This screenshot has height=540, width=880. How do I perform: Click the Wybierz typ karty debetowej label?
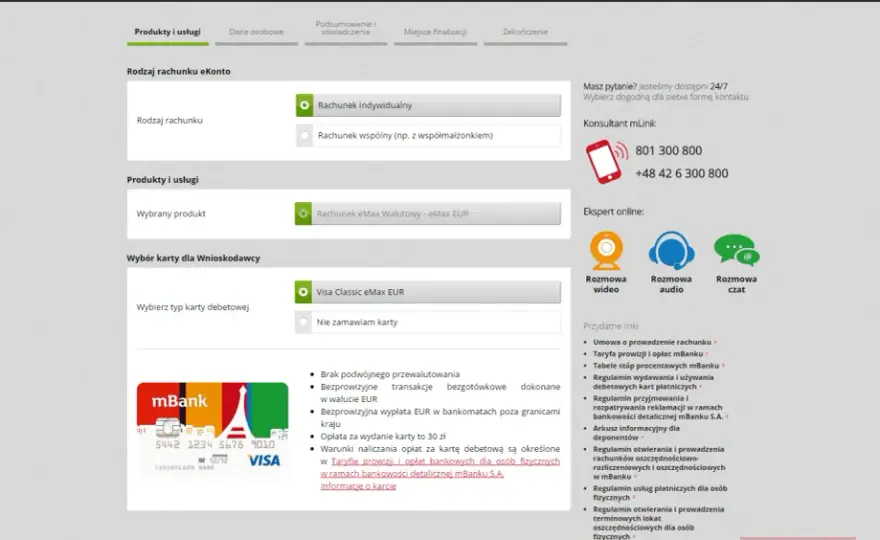pyautogui.click(x=192, y=307)
